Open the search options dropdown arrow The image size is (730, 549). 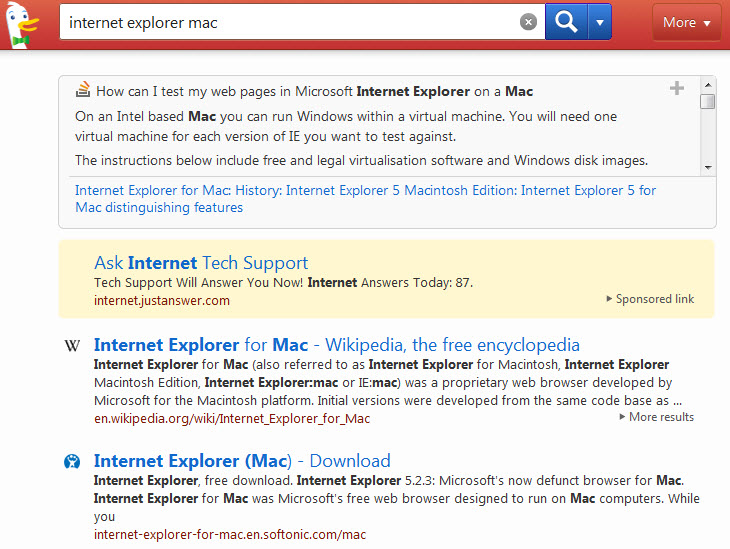[599, 22]
